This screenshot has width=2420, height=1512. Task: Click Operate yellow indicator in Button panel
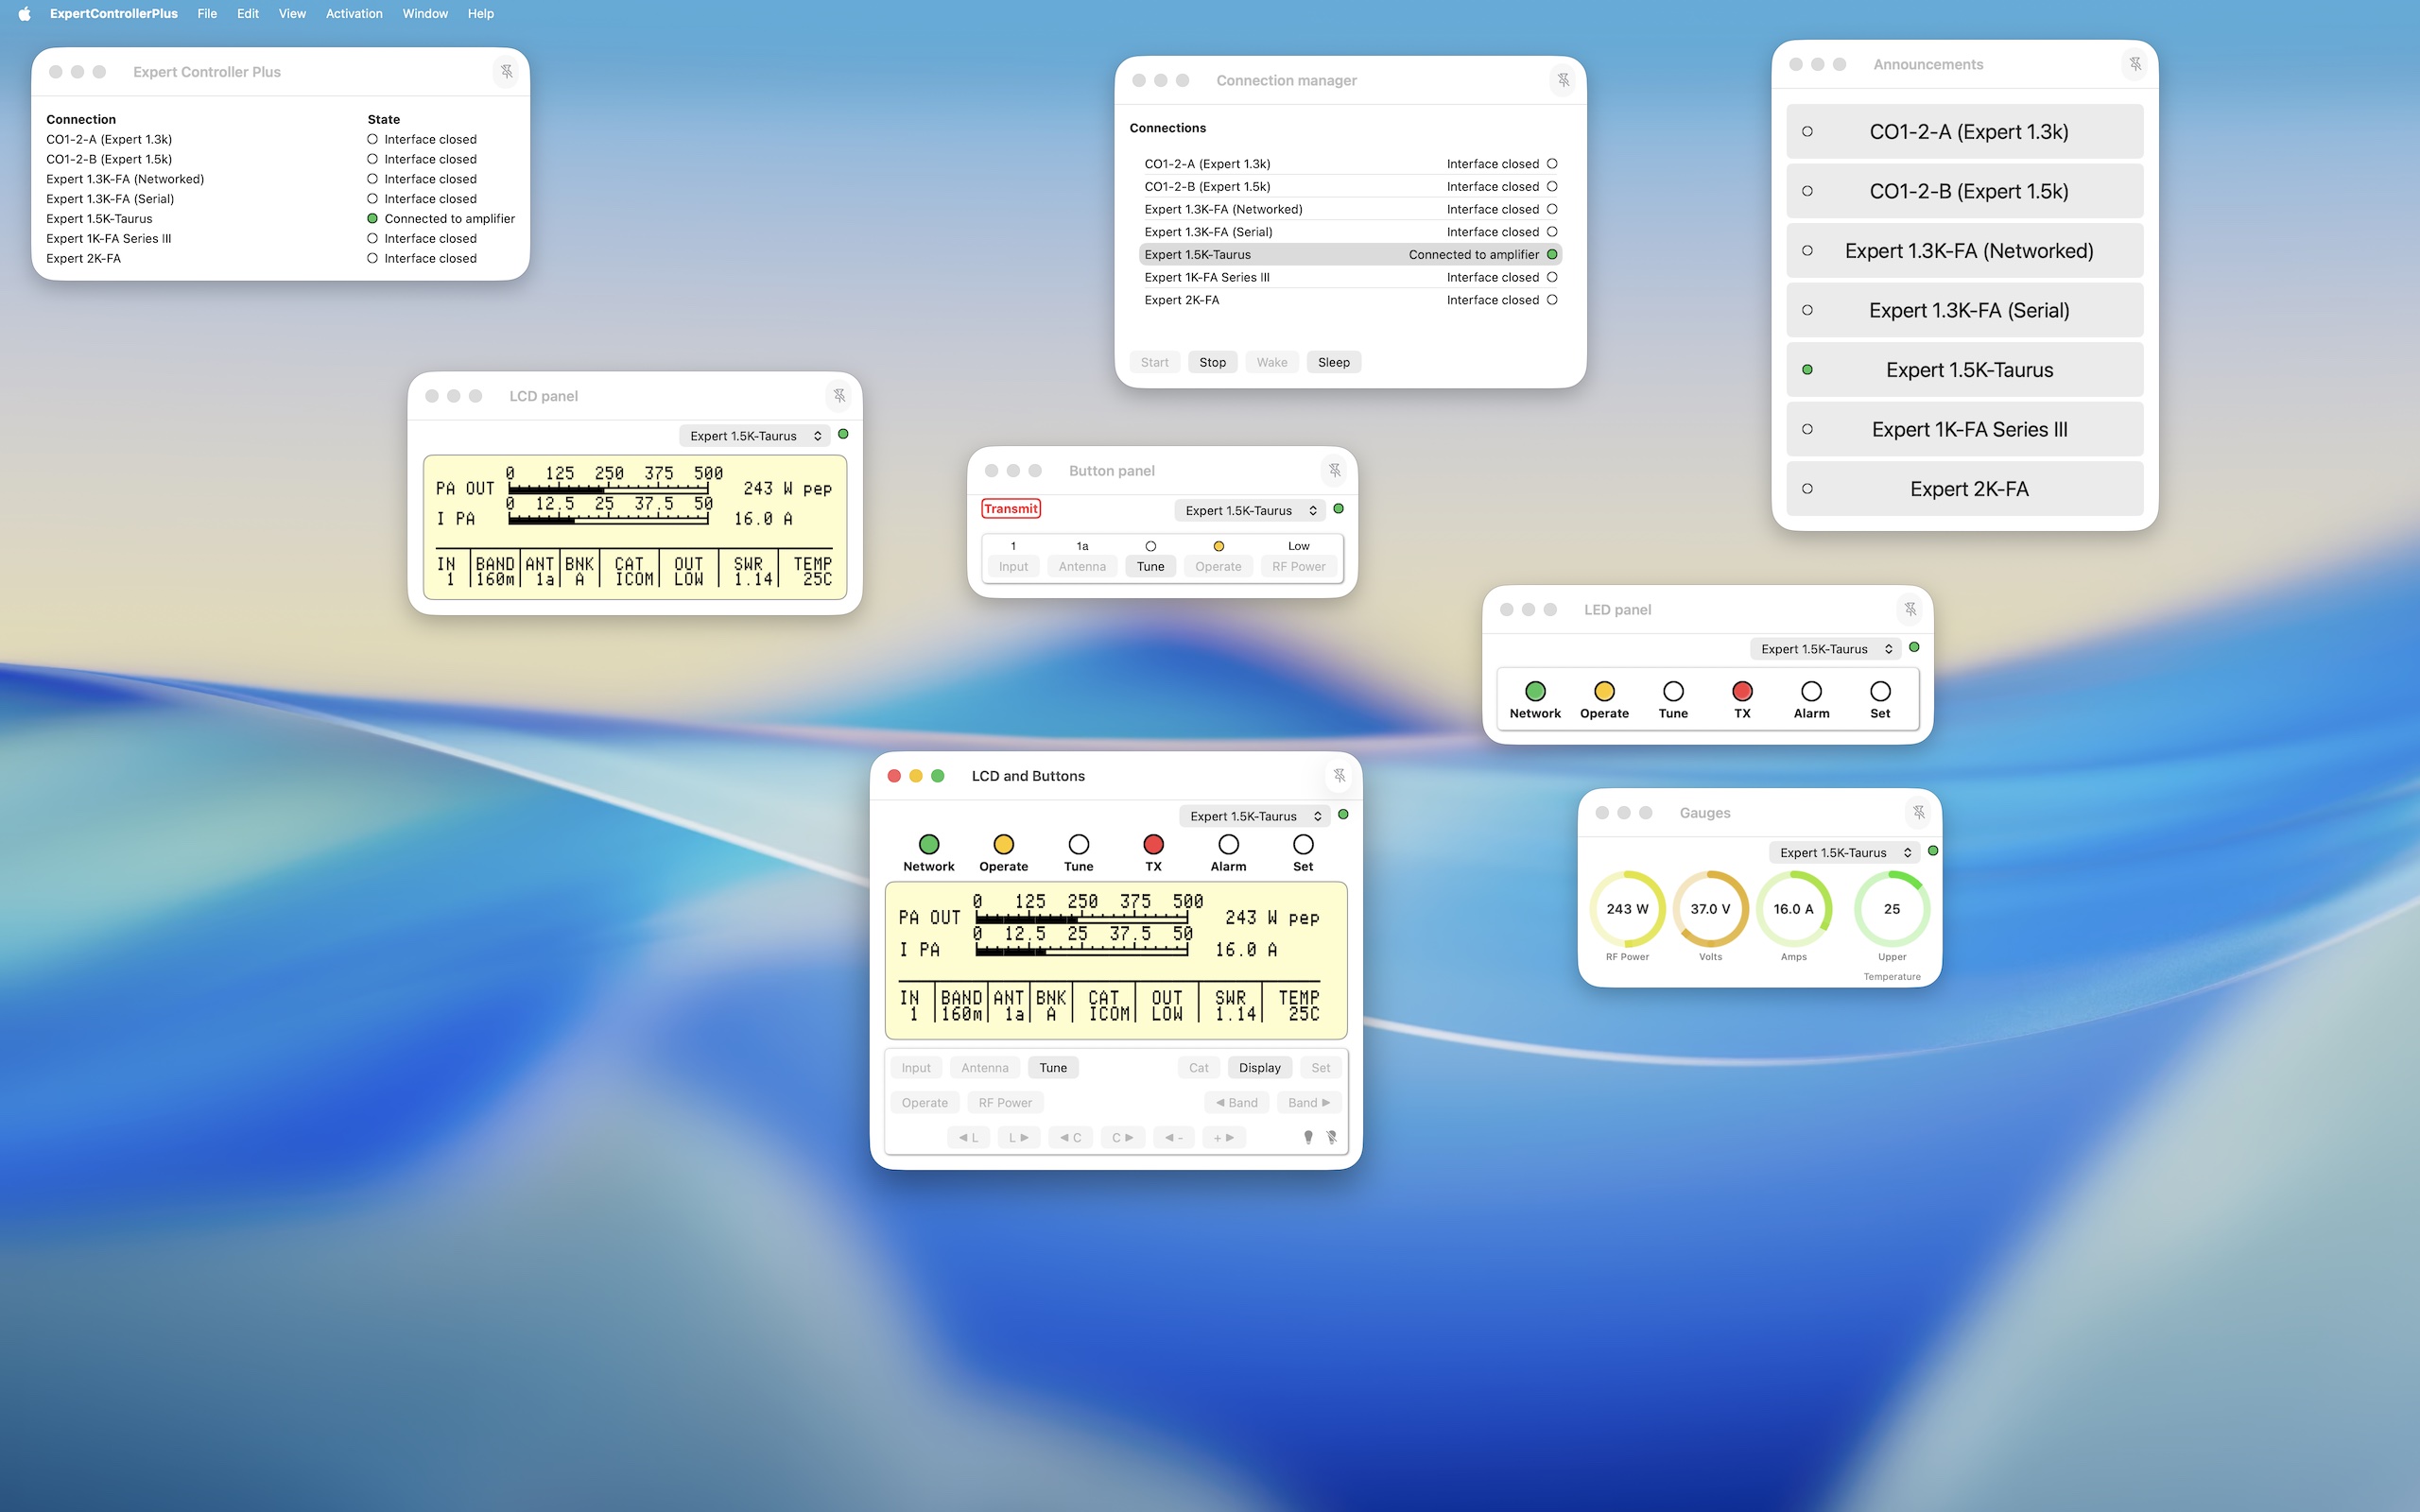1218,546
